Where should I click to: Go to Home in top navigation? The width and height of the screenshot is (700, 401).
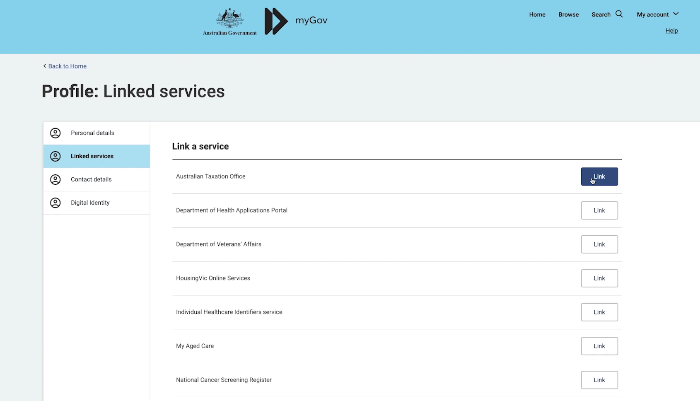(537, 14)
